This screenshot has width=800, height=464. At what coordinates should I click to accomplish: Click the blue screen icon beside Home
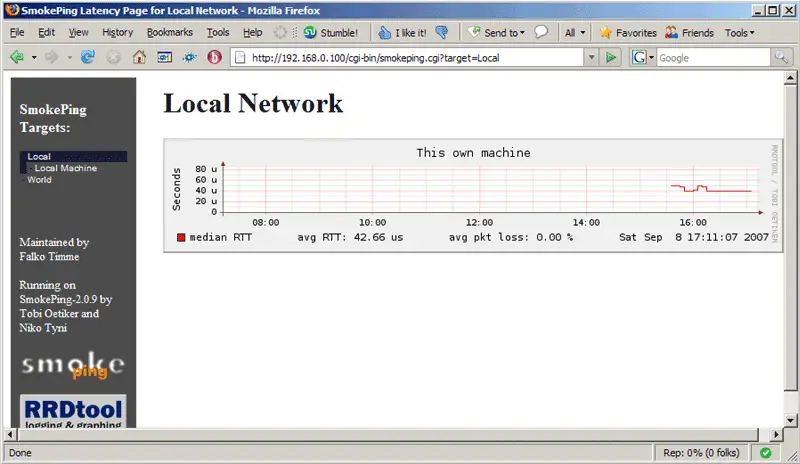coord(164,57)
